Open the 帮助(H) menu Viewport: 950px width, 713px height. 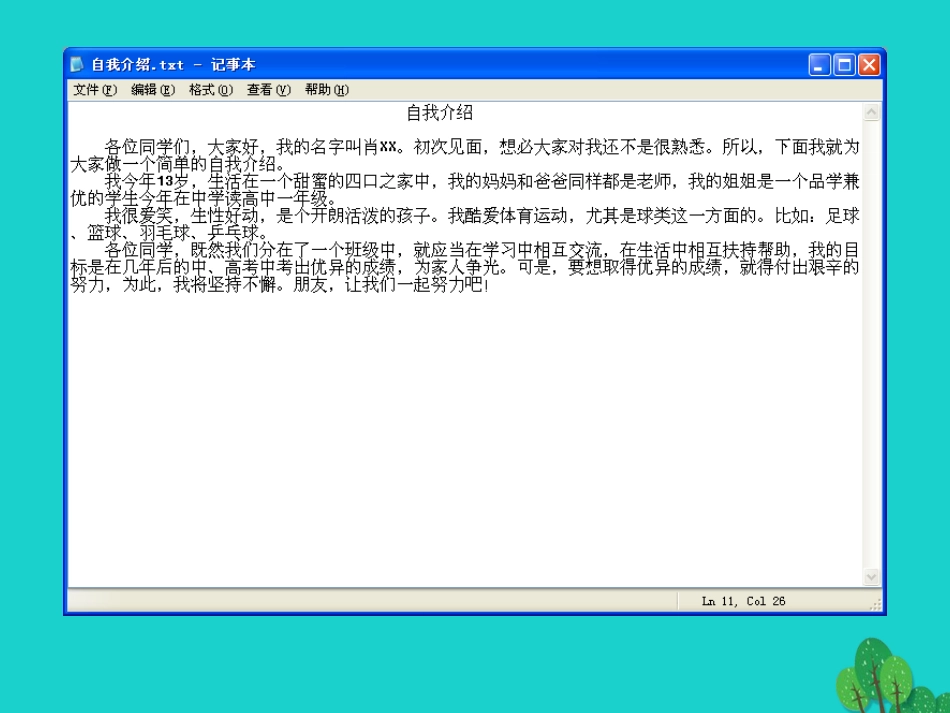point(327,90)
